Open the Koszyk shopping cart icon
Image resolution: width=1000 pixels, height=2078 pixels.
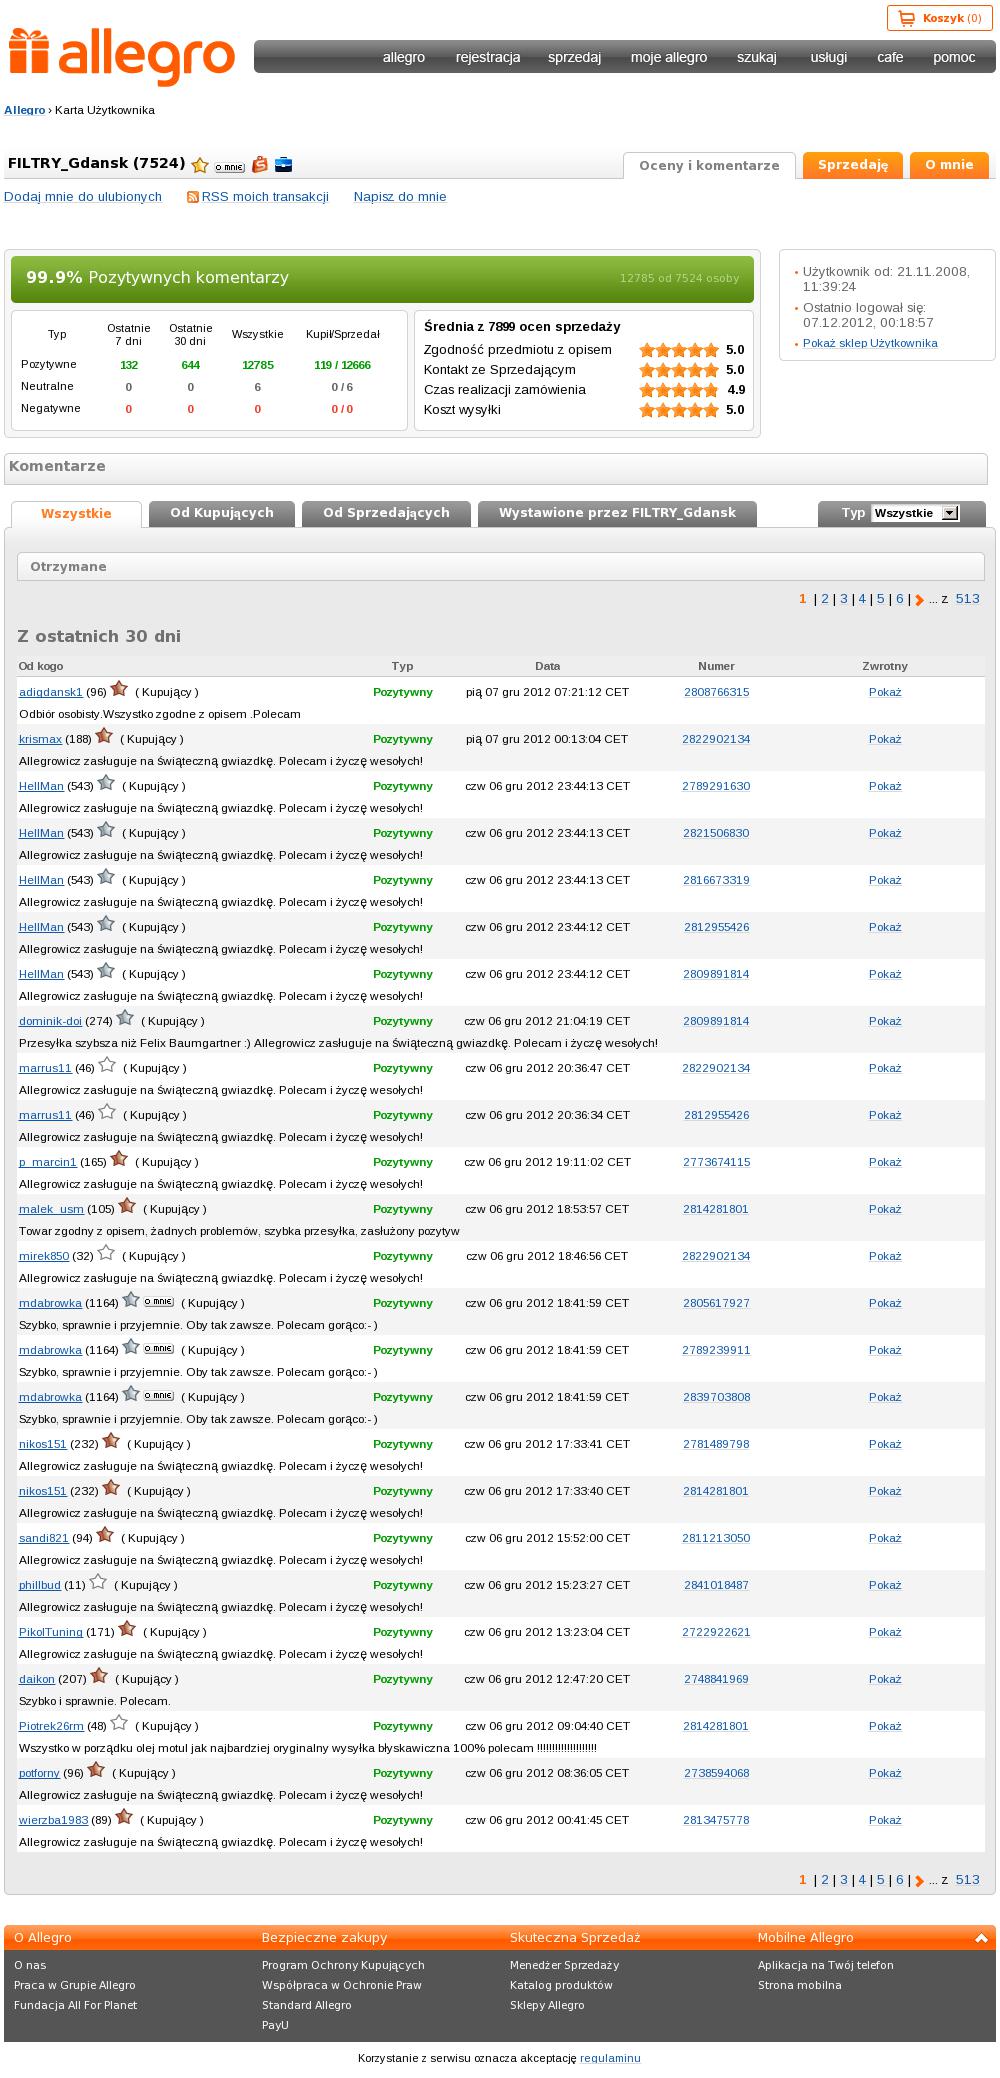906,18
